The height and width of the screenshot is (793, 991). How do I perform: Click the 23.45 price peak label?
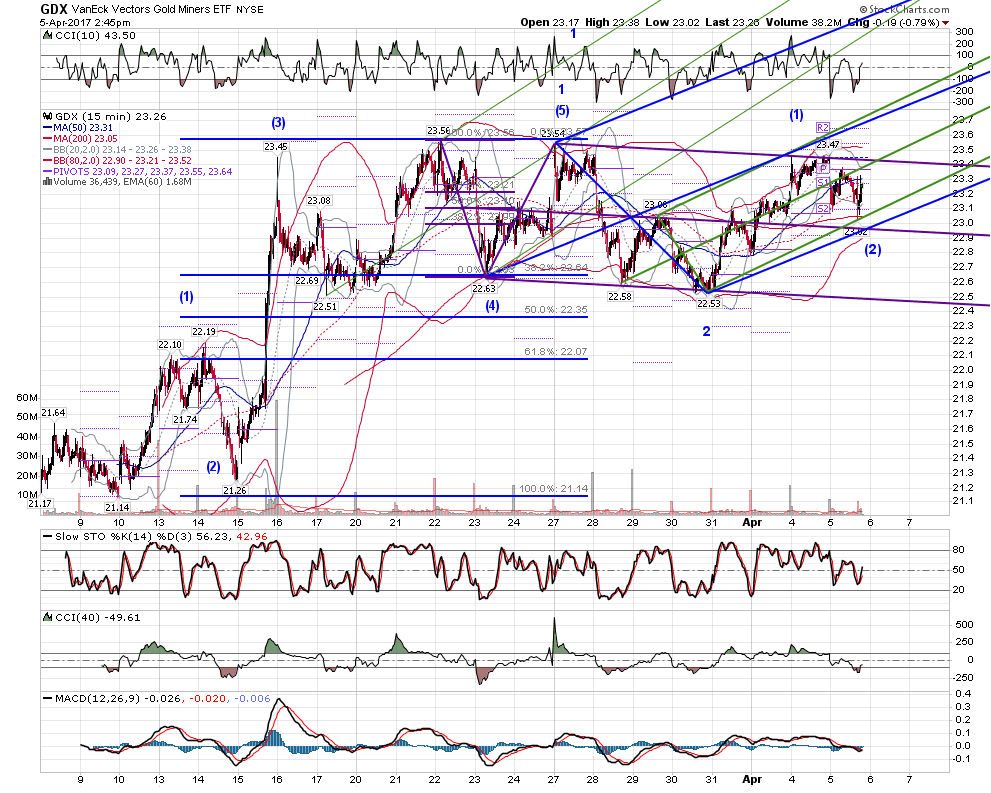[x=276, y=147]
